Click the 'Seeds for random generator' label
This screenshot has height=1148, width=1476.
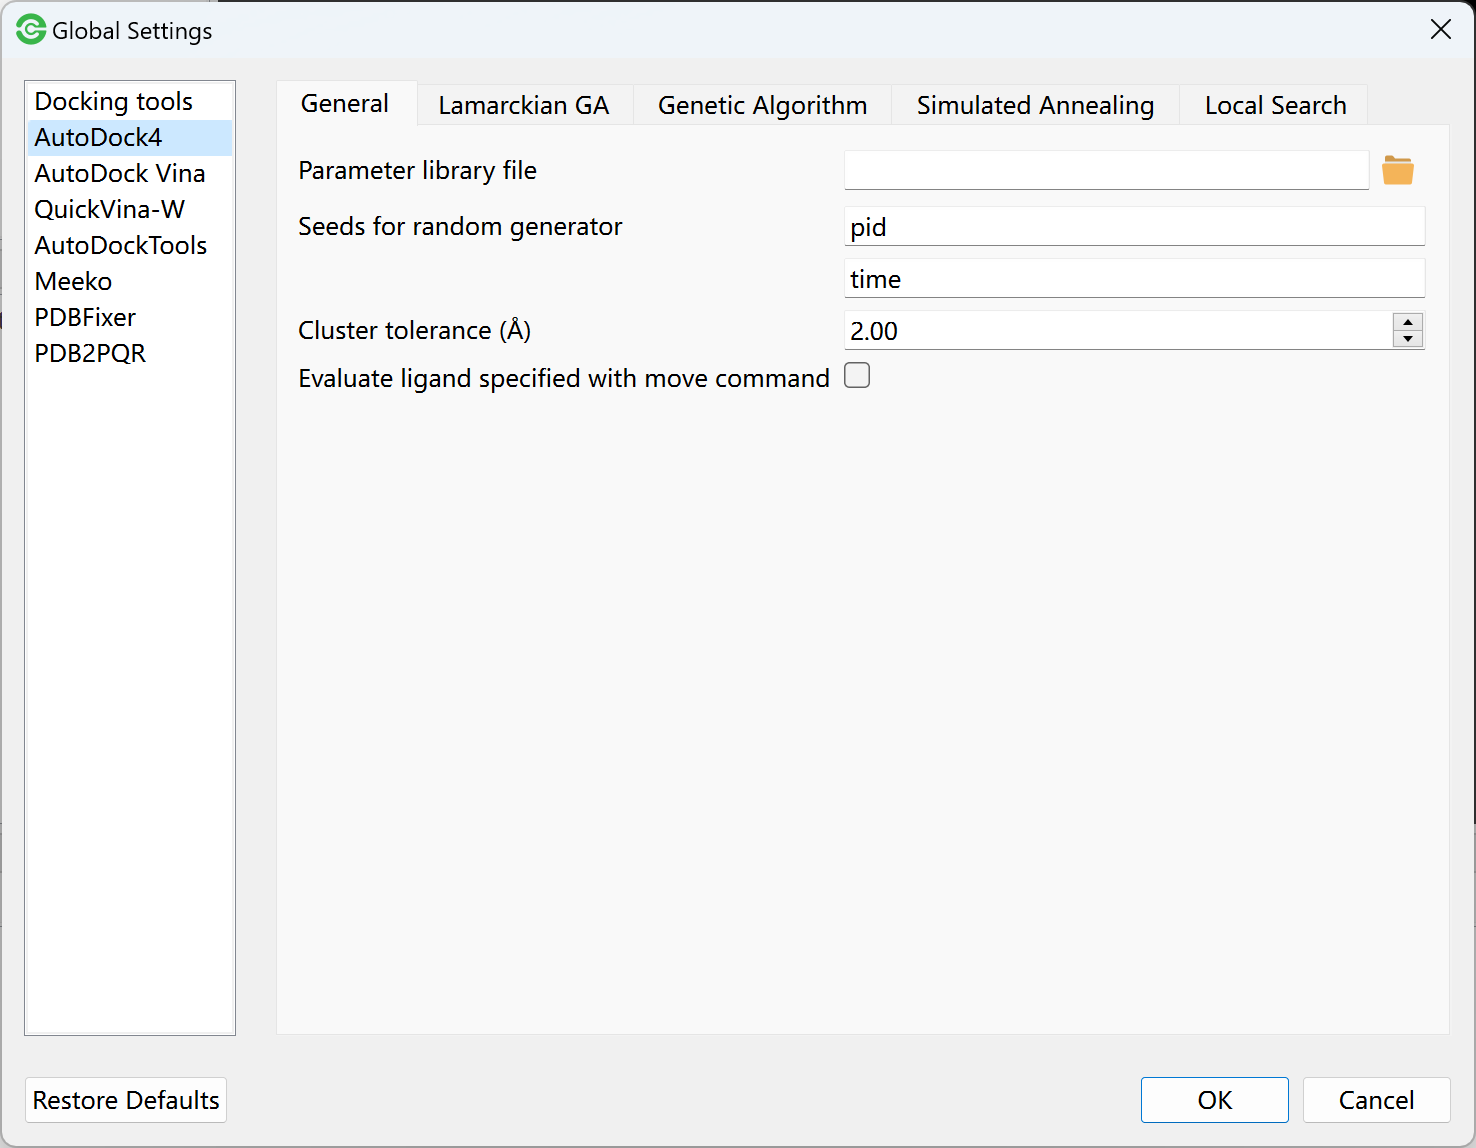pyautogui.click(x=460, y=227)
